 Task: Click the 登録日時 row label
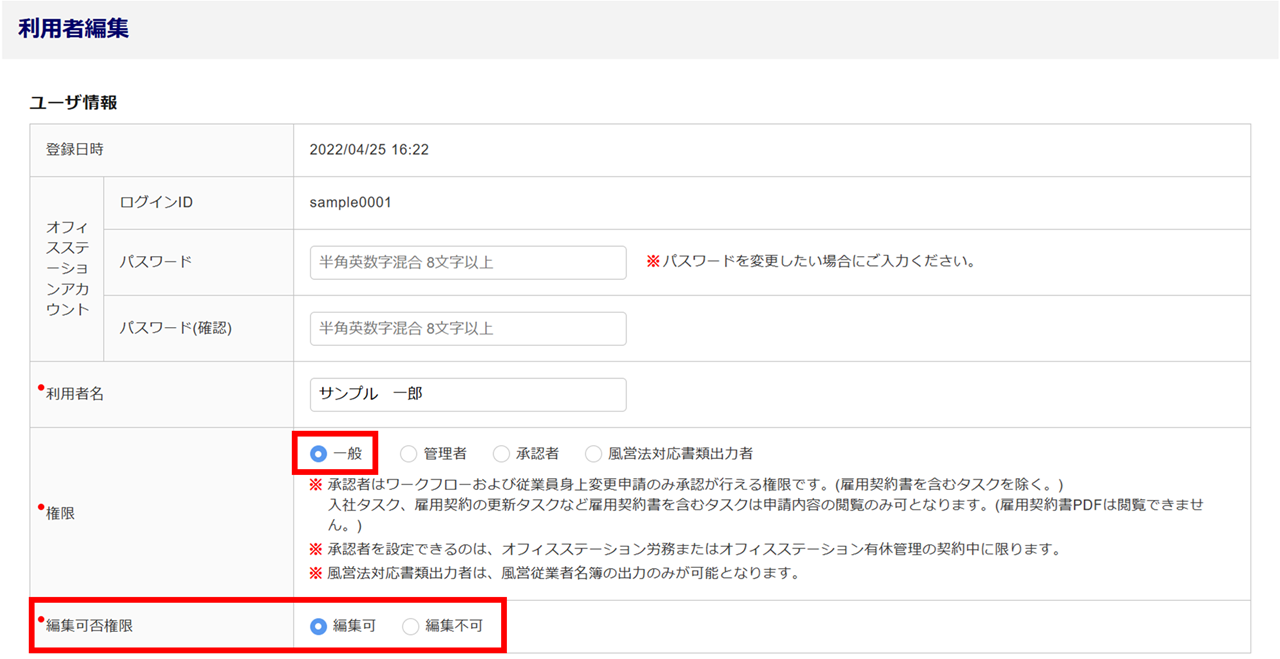pyautogui.click(x=74, y=150)
